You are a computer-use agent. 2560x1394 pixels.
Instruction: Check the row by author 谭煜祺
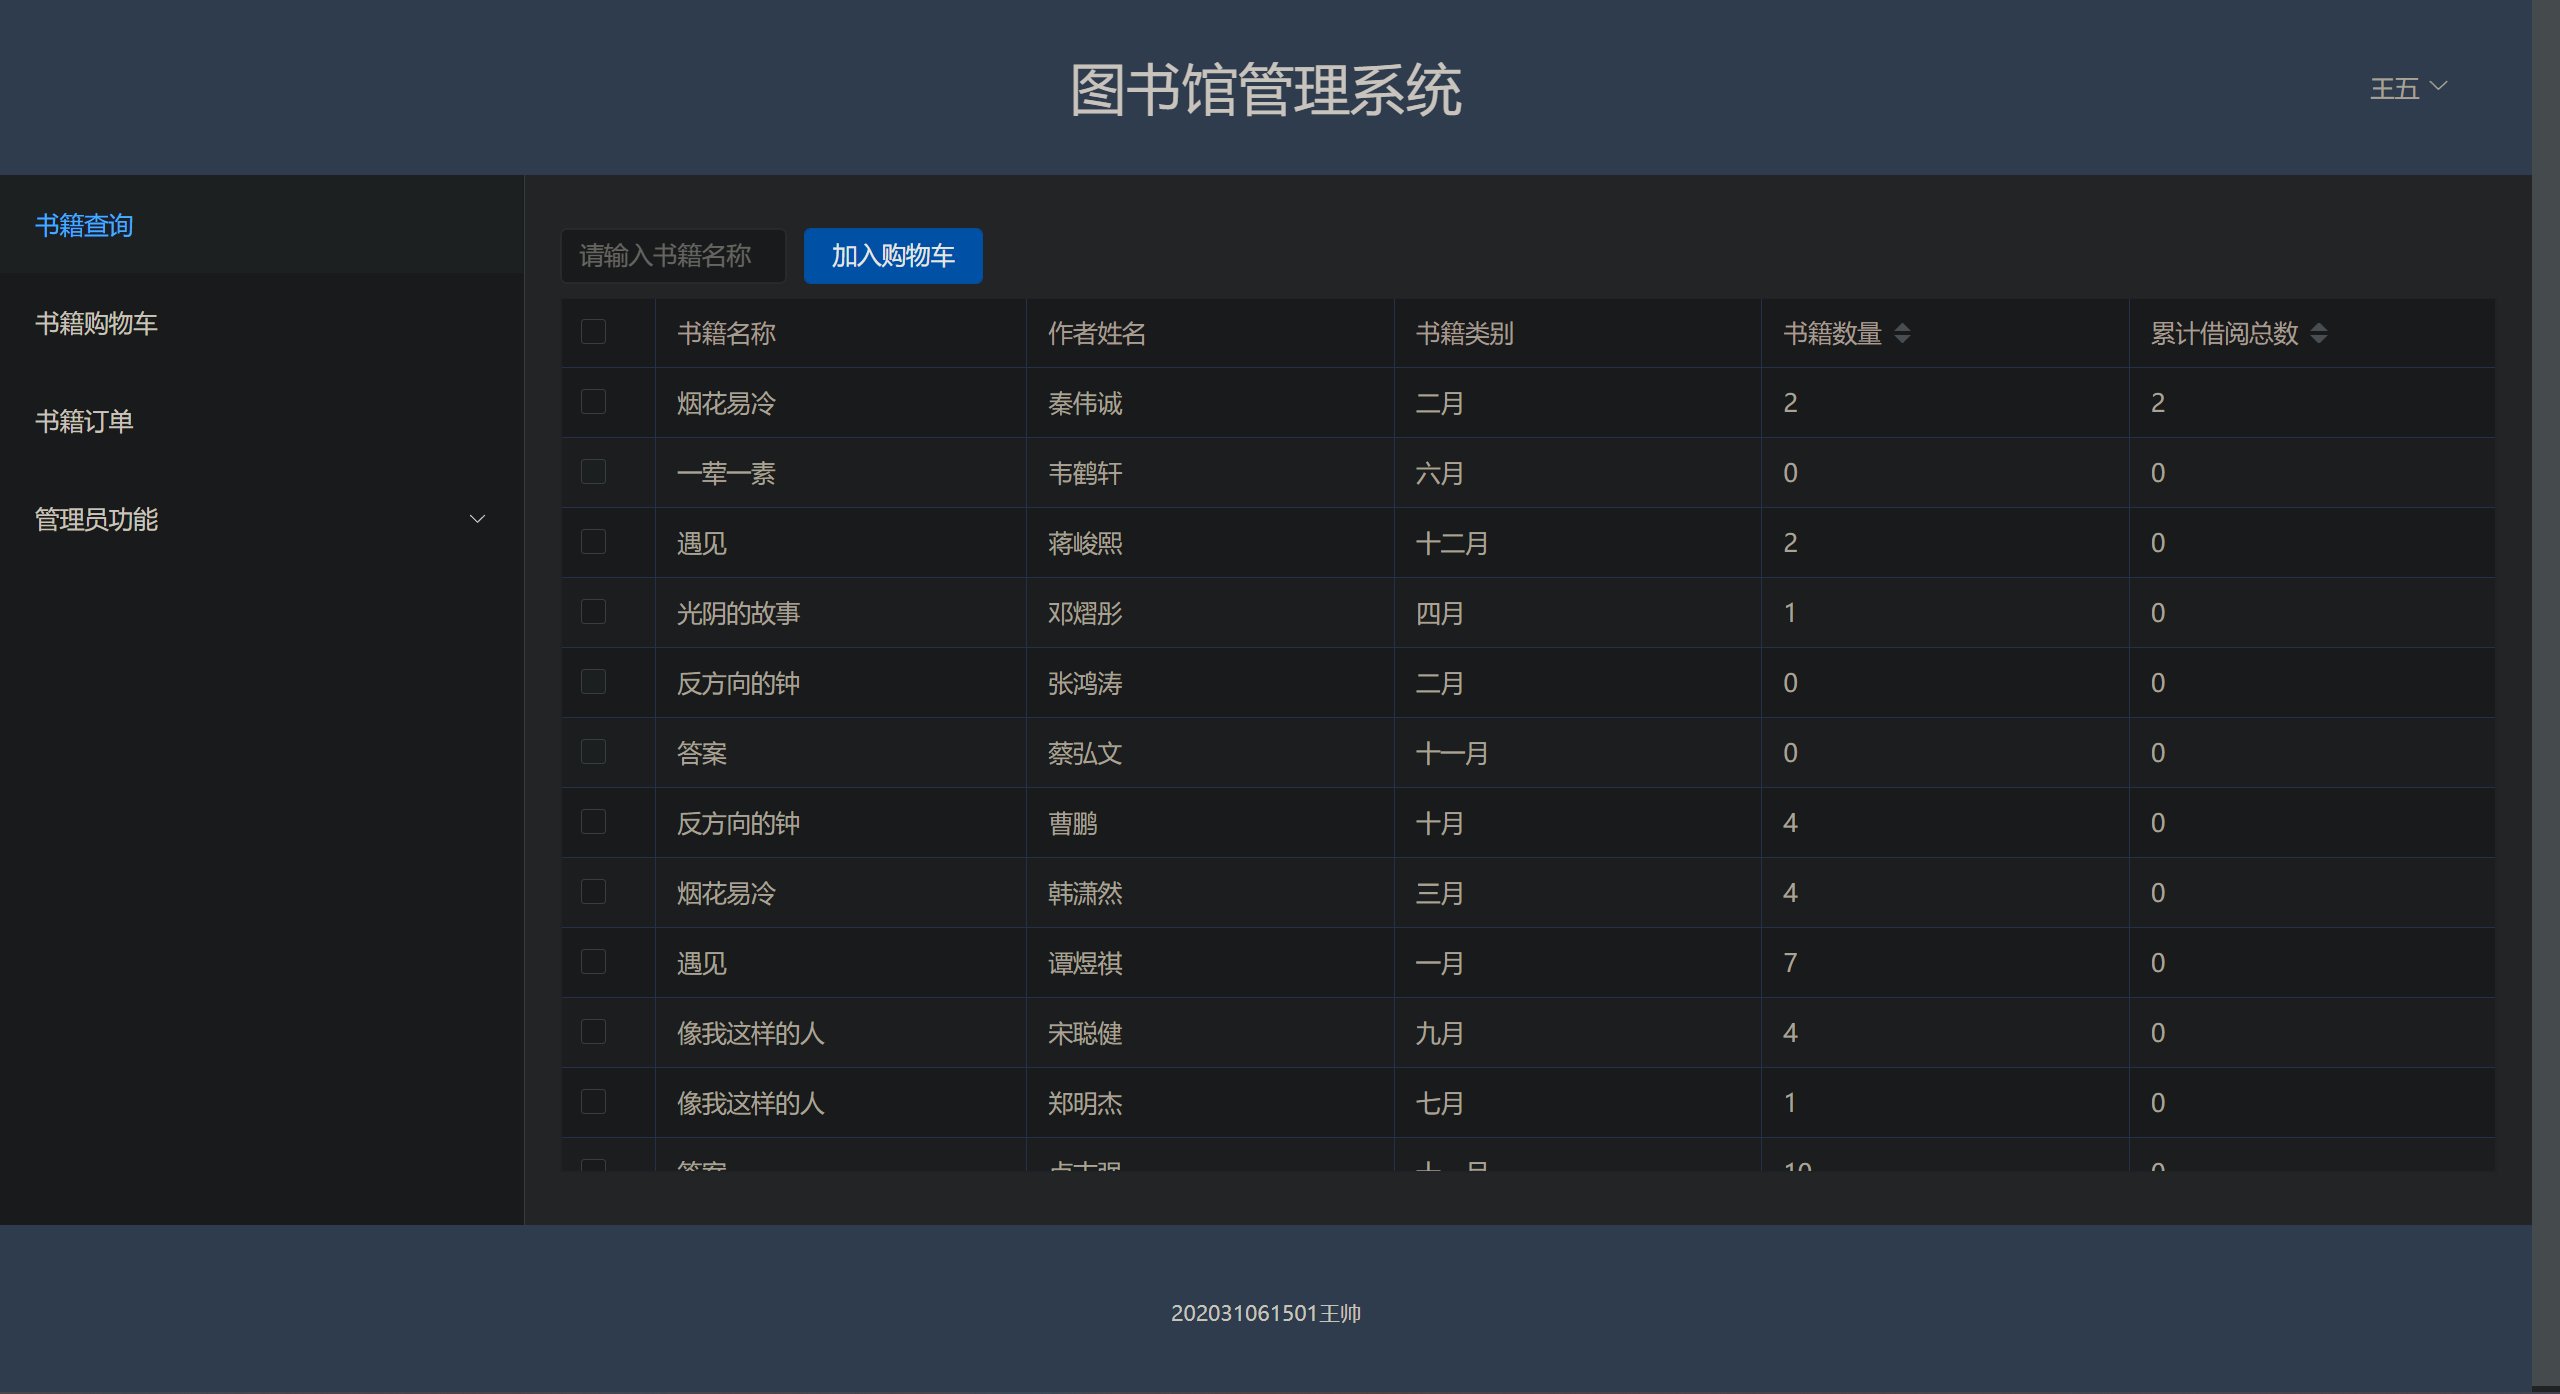(593, 962)
